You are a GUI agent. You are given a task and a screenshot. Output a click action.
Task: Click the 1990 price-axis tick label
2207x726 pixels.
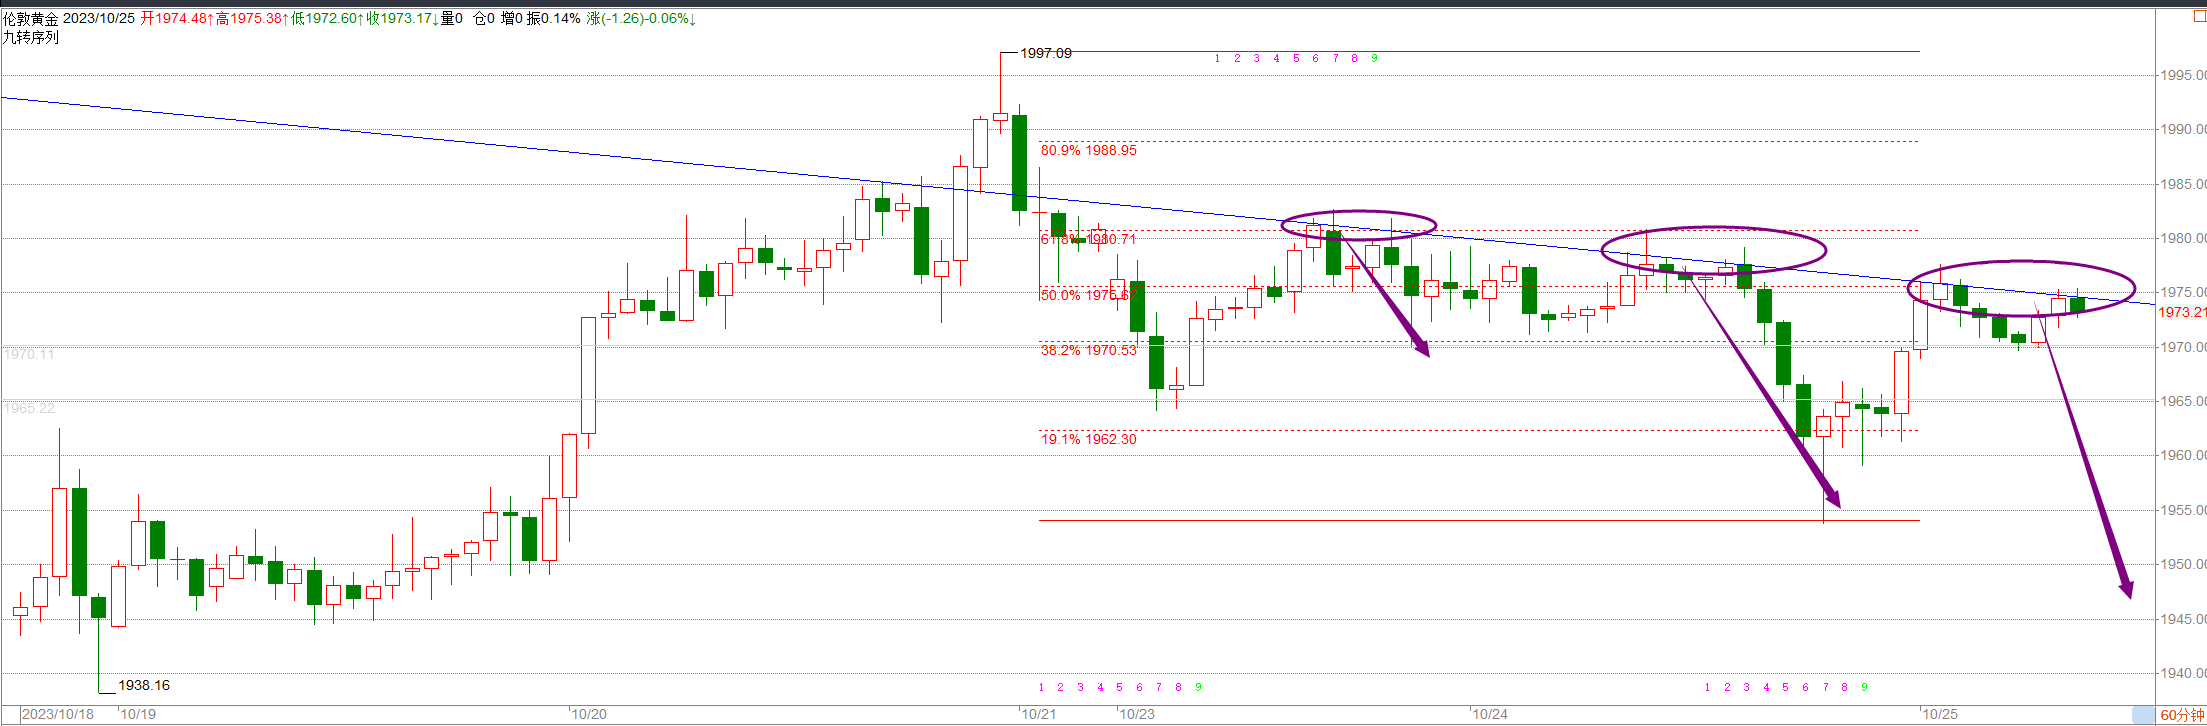point(2183,129)
